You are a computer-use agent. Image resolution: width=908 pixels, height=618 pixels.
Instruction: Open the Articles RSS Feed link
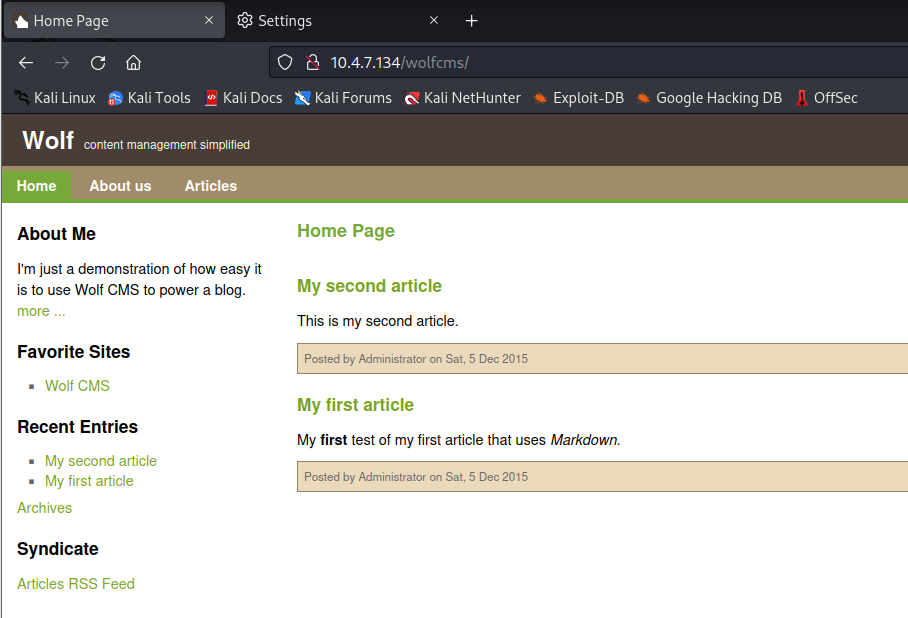tap(76, 584)
